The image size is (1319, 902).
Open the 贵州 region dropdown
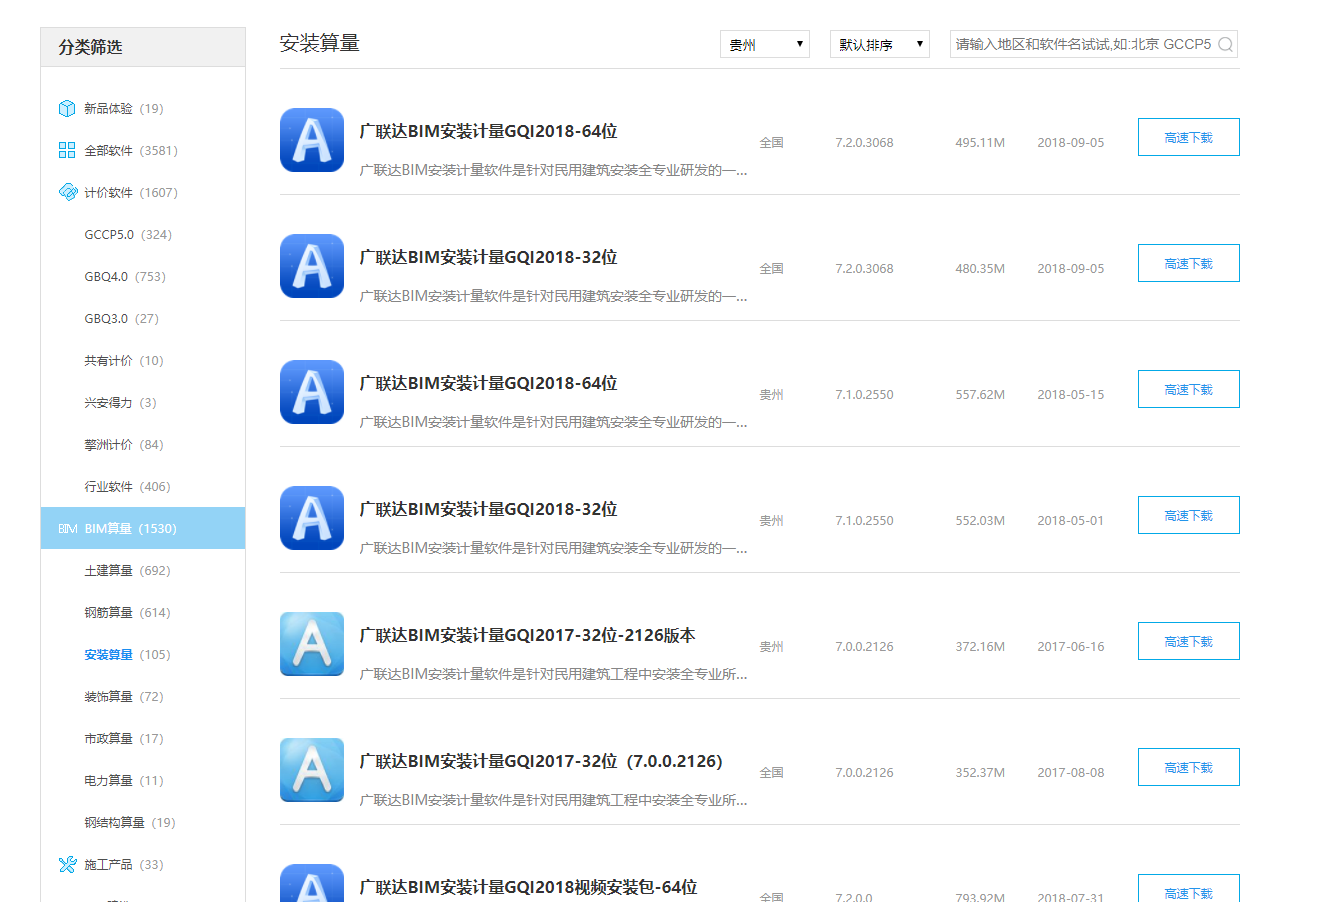pyautogui.click(x=765, y=44)
